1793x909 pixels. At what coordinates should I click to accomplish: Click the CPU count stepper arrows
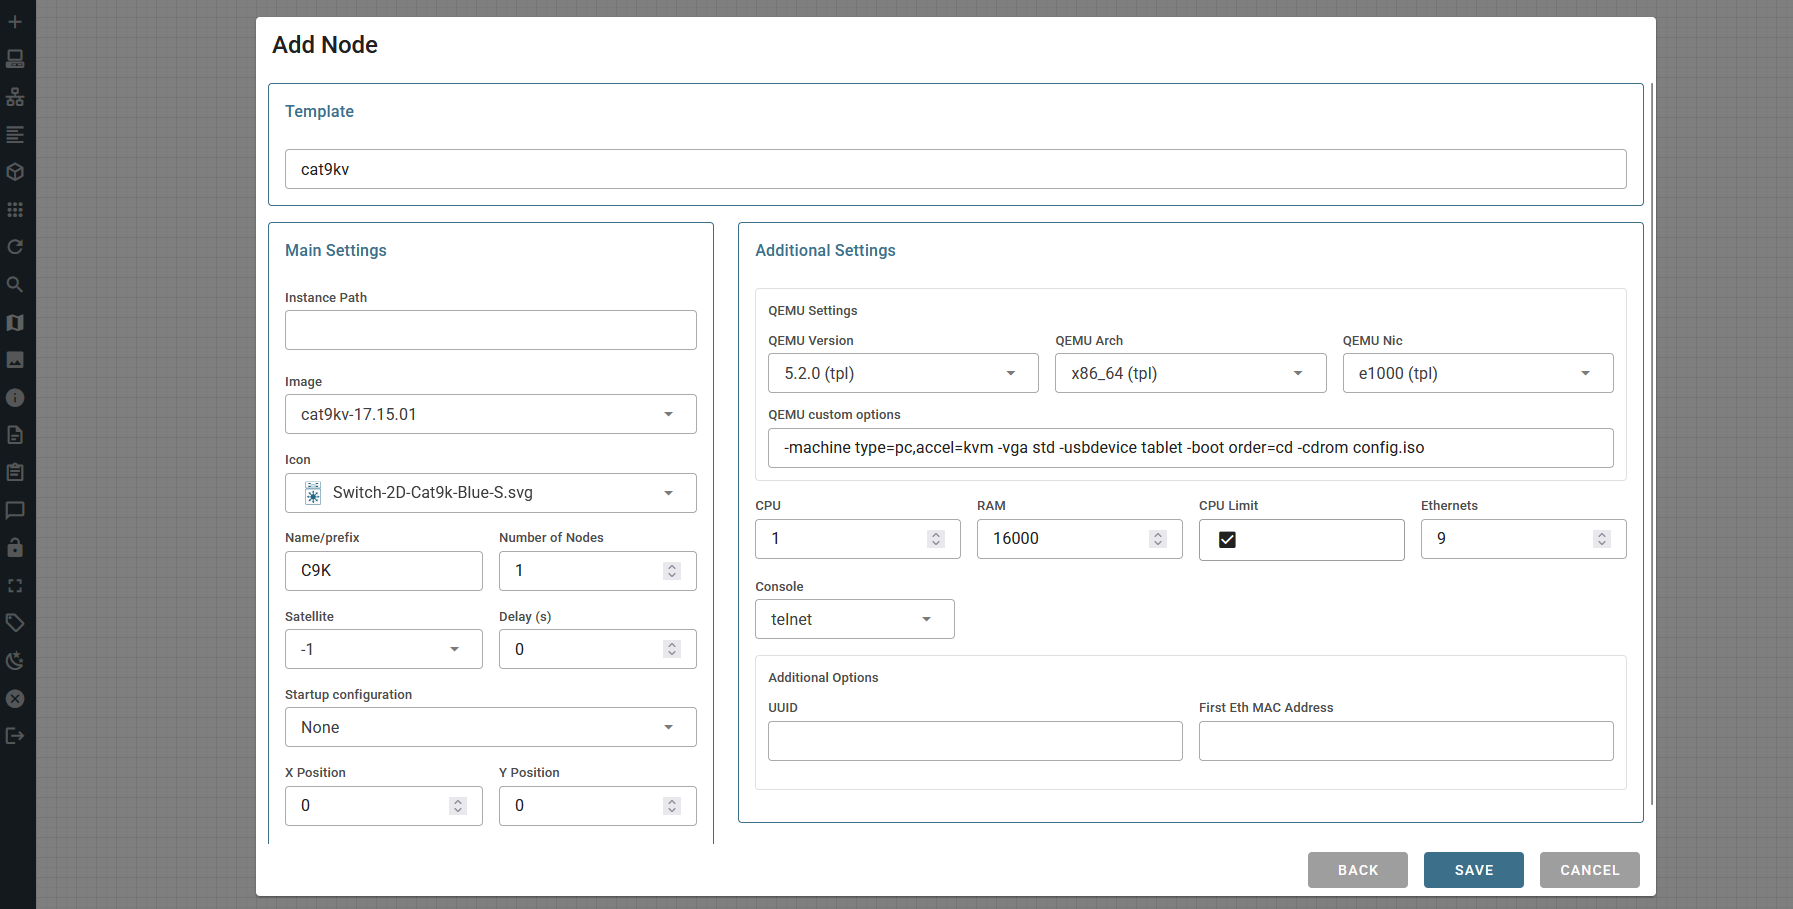click(x=936, y=539)
